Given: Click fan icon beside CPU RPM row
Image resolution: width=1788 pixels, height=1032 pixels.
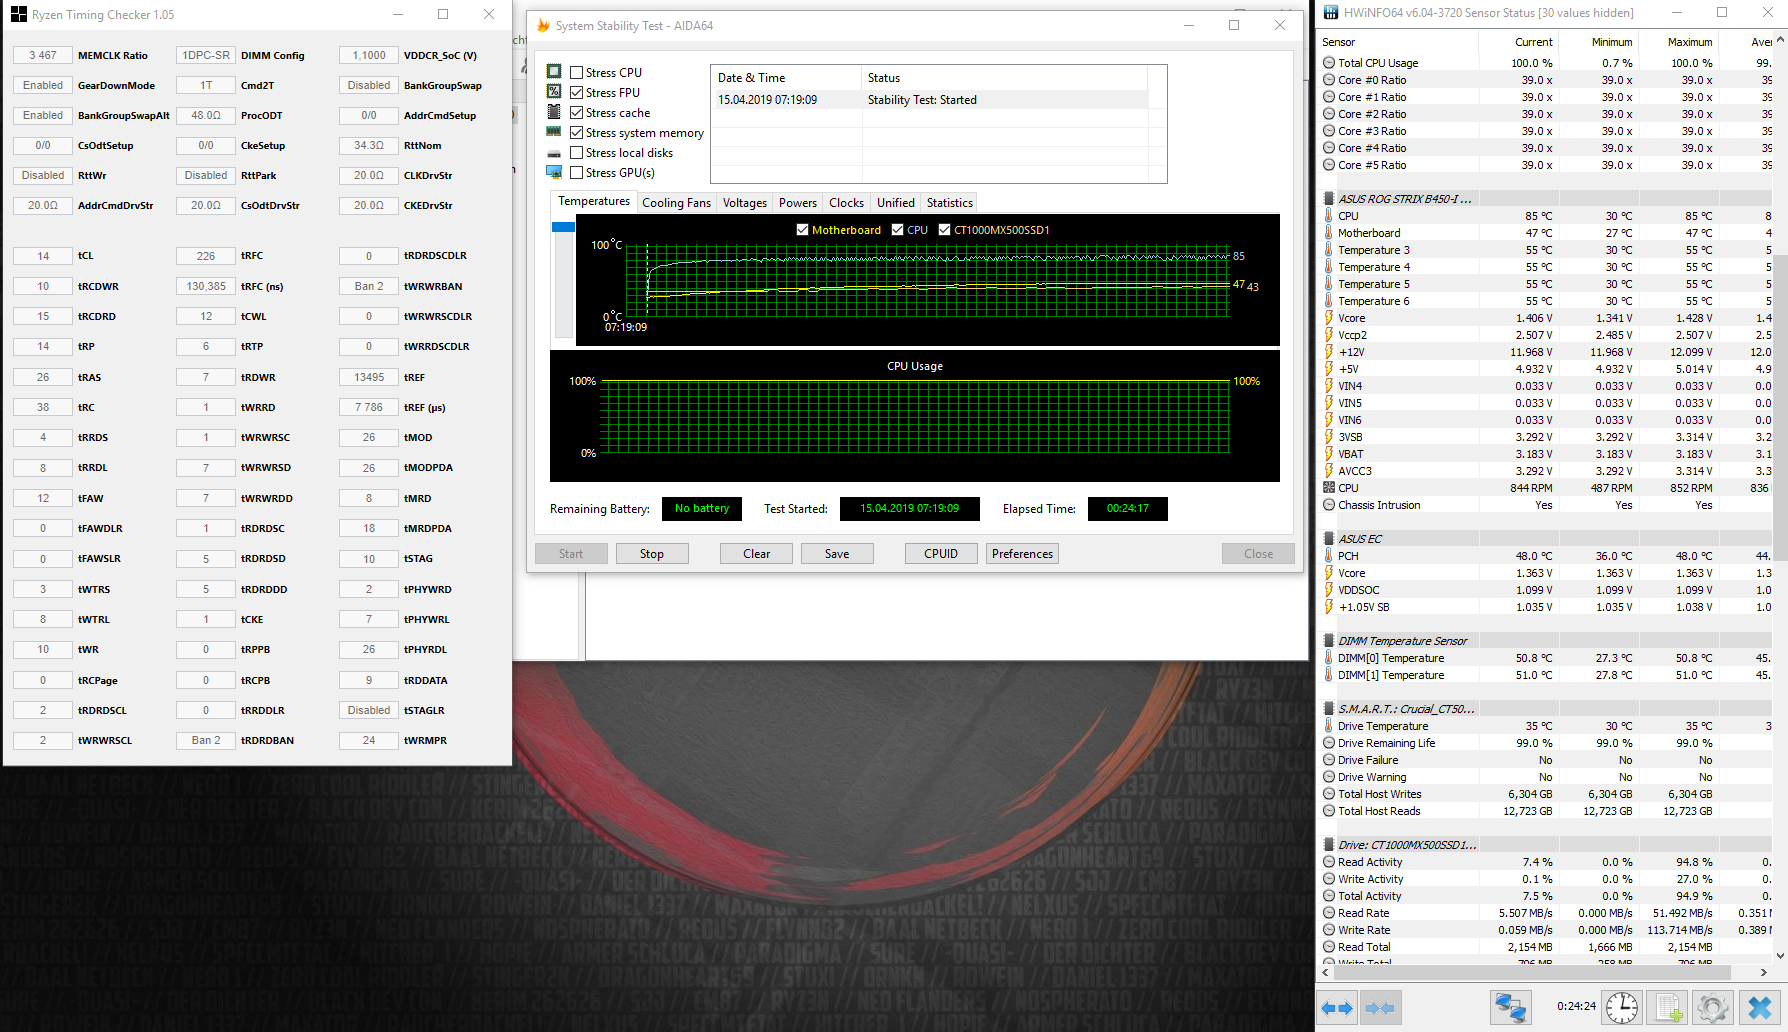Looking at the screenshot, I should 1329,488.
